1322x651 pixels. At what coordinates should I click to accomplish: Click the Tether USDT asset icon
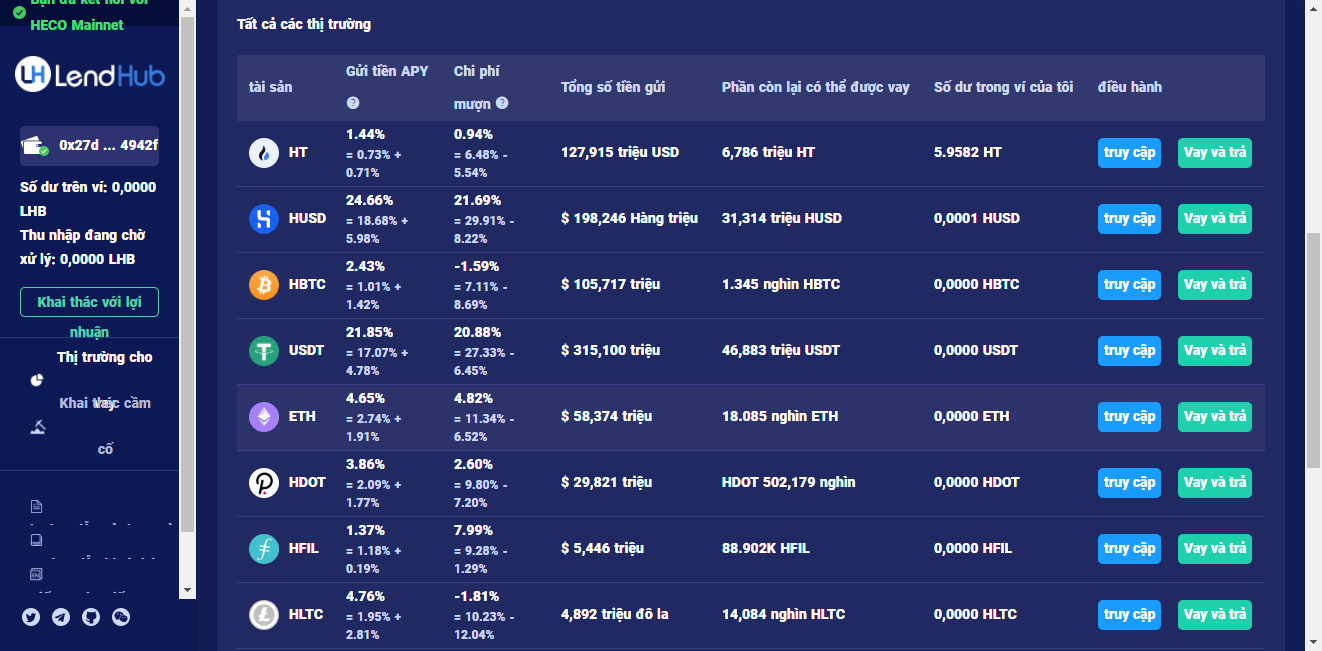pyautogui.click(x=264, y=351)
